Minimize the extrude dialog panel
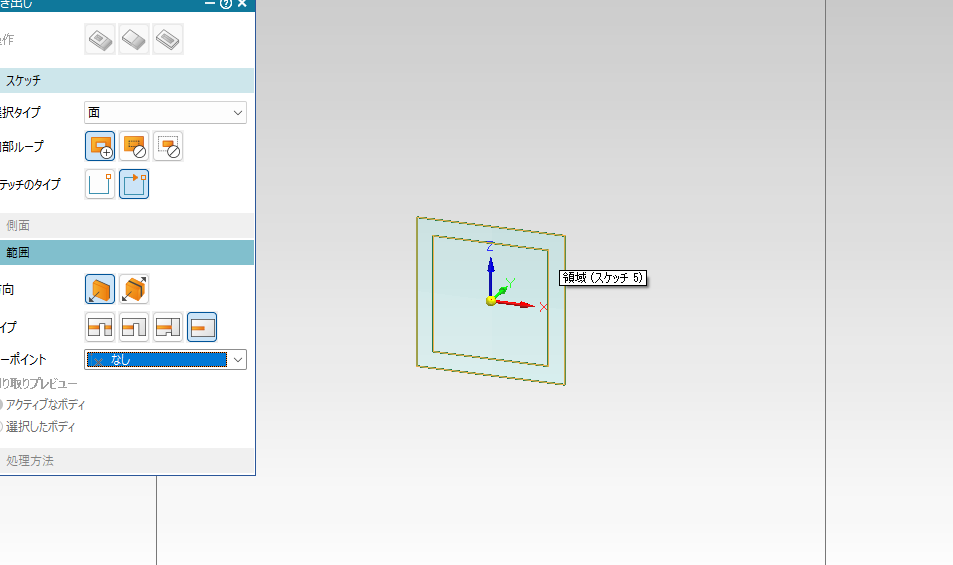 pyautogui.click(x=210, y=4)
